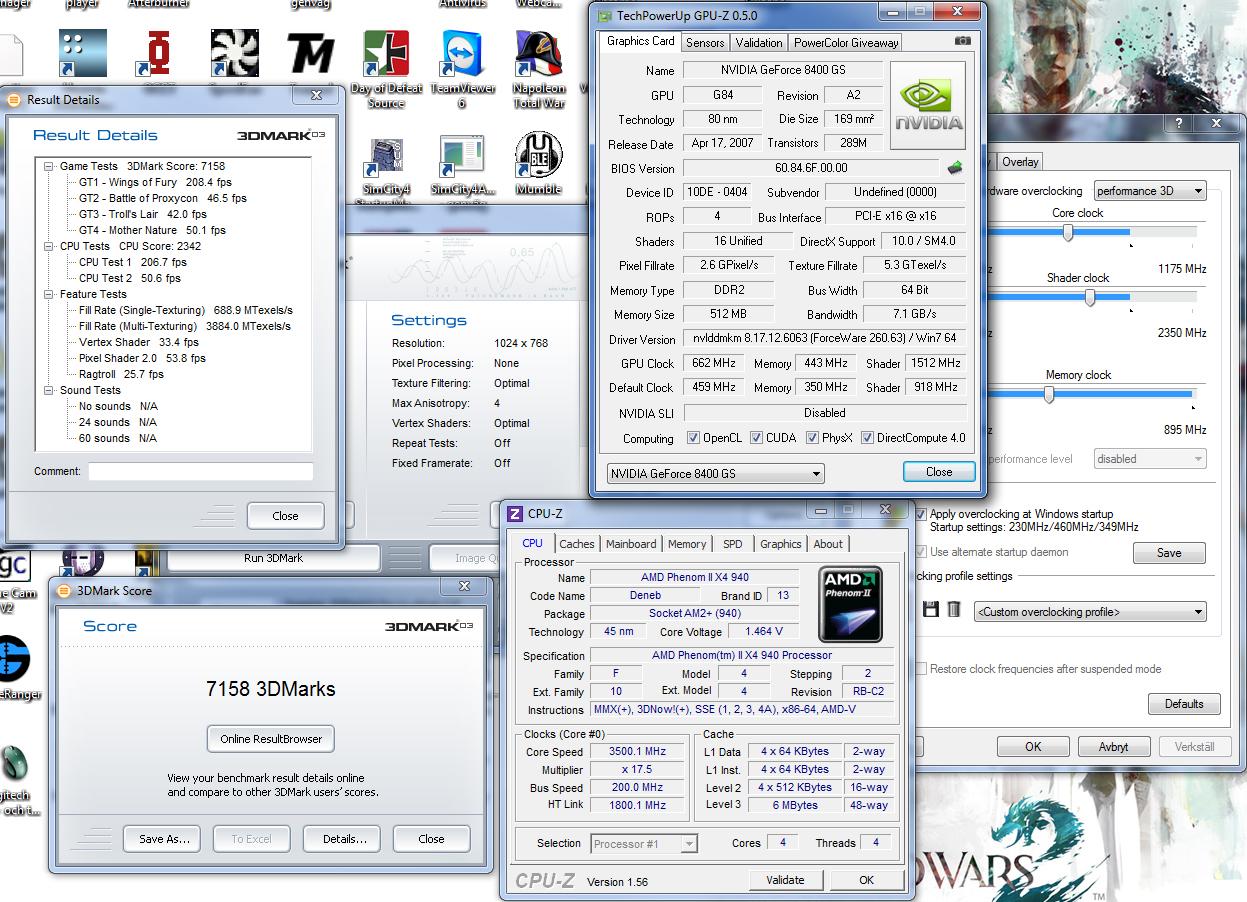This screenshot has width=1247, height=902.
Task: Collapse the CPU Tests tree node
Action: coord(49,246)
